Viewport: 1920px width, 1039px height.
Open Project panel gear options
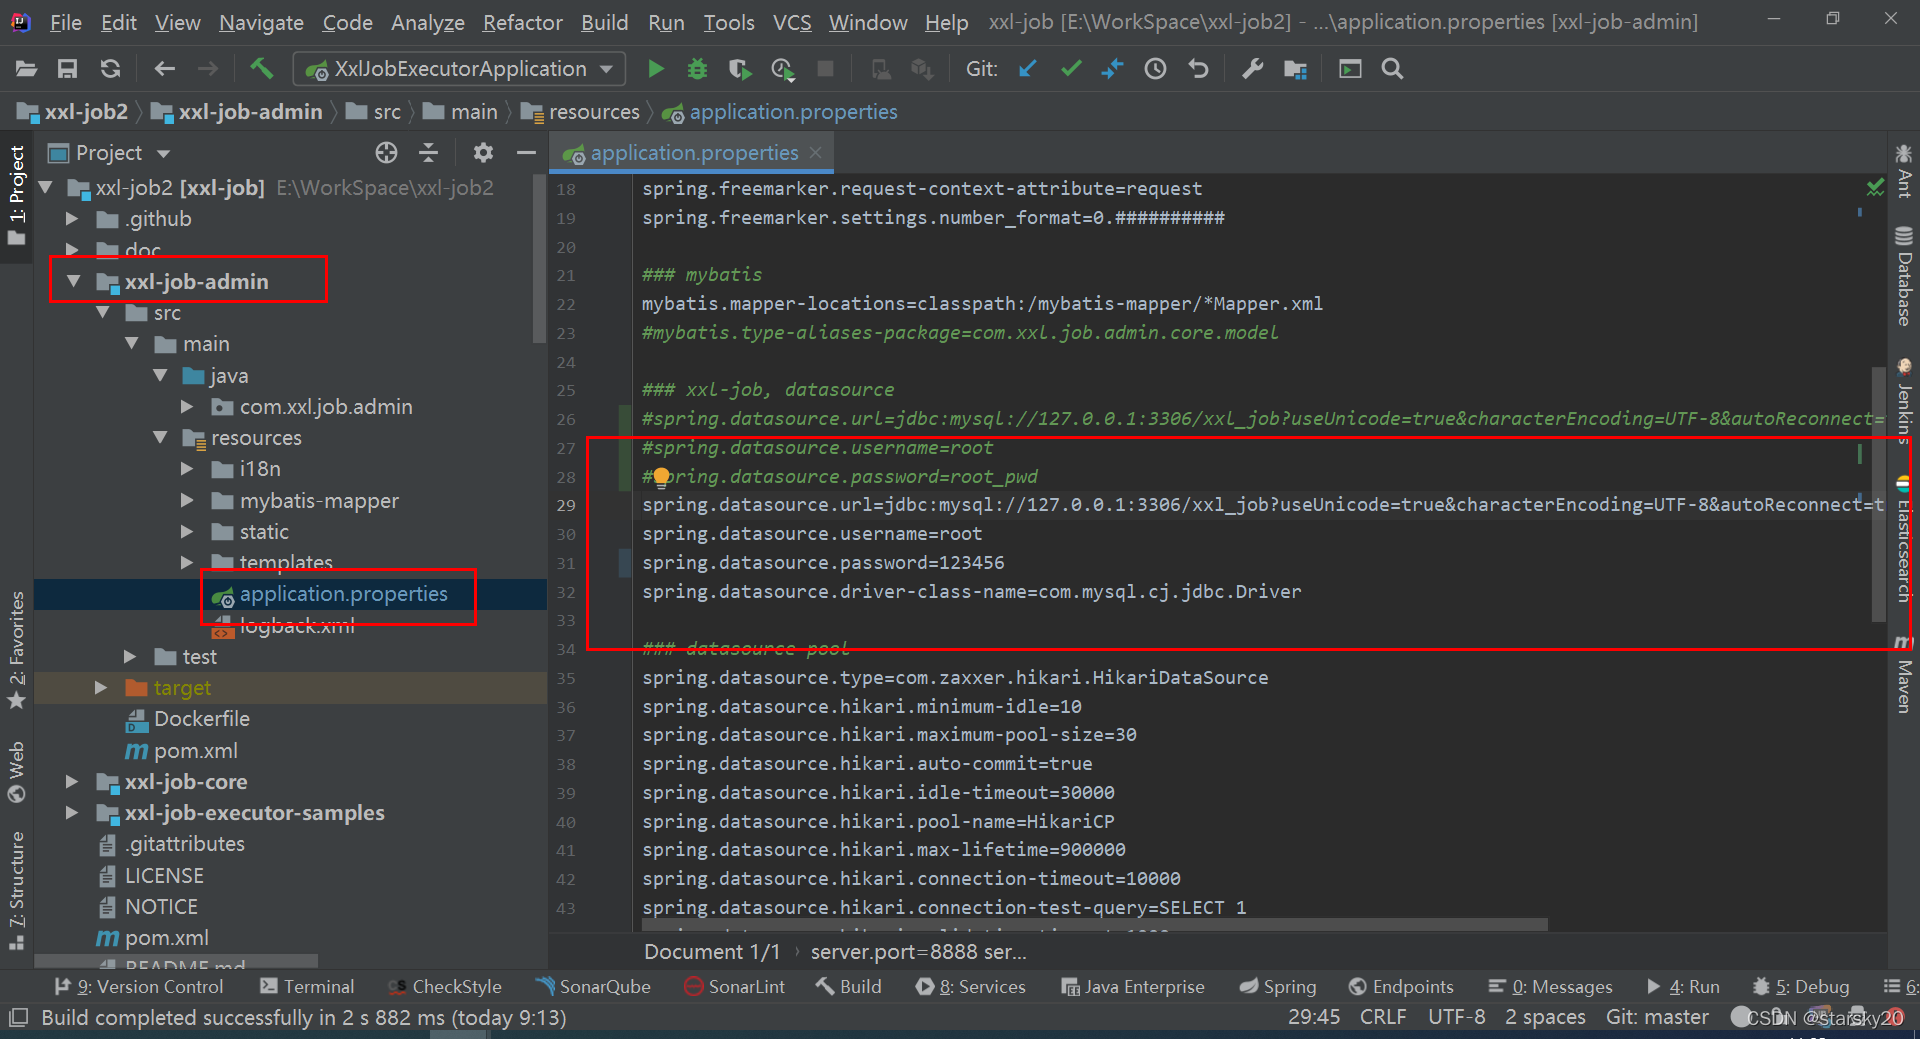point(483,152)
